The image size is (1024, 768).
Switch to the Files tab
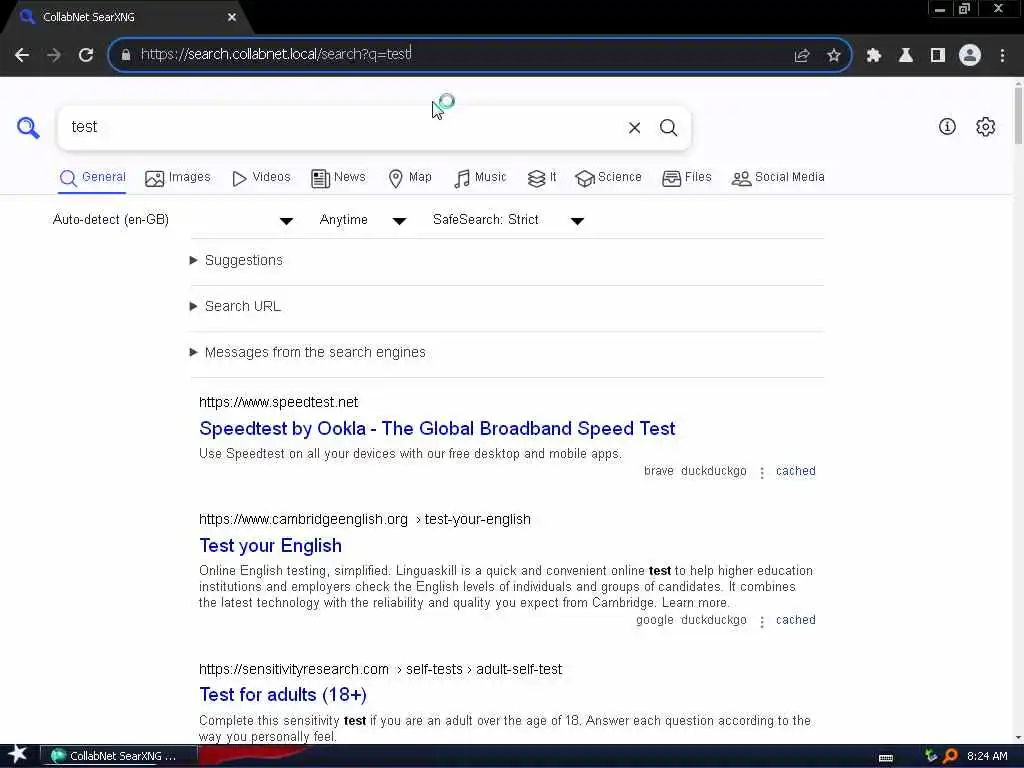coord(686,178)
